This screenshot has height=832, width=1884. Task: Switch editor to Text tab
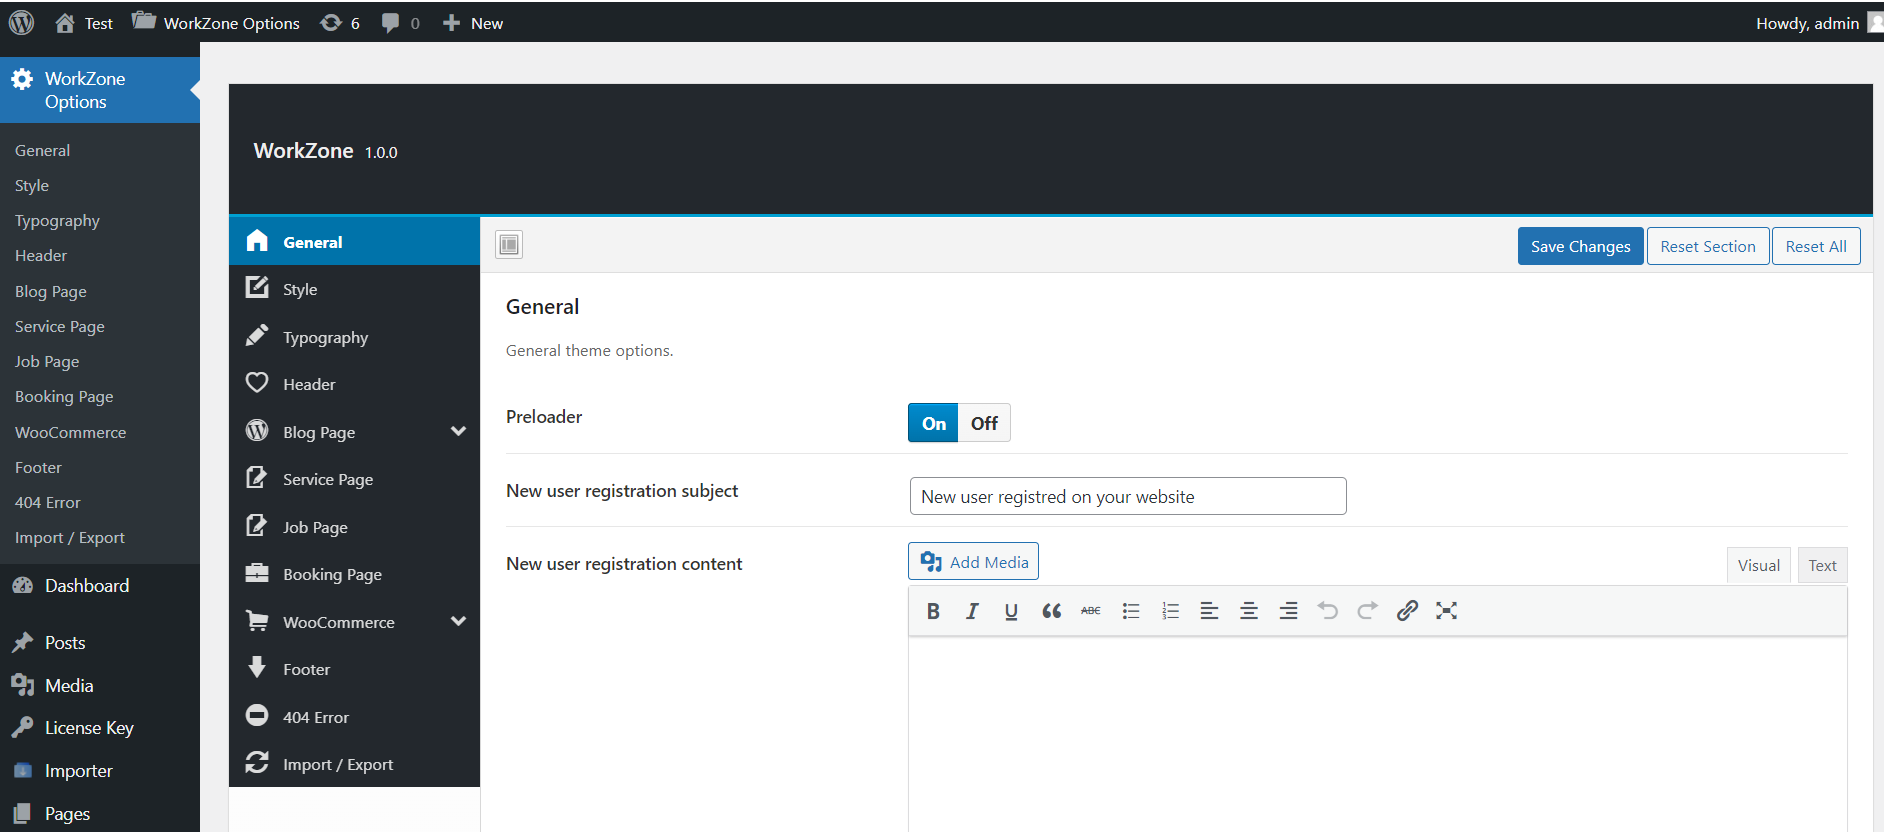tap(1822, 566)
